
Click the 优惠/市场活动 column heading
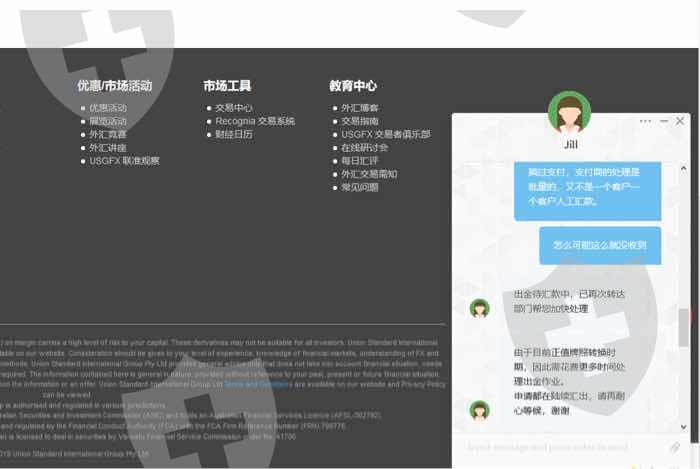coord(115,86)
